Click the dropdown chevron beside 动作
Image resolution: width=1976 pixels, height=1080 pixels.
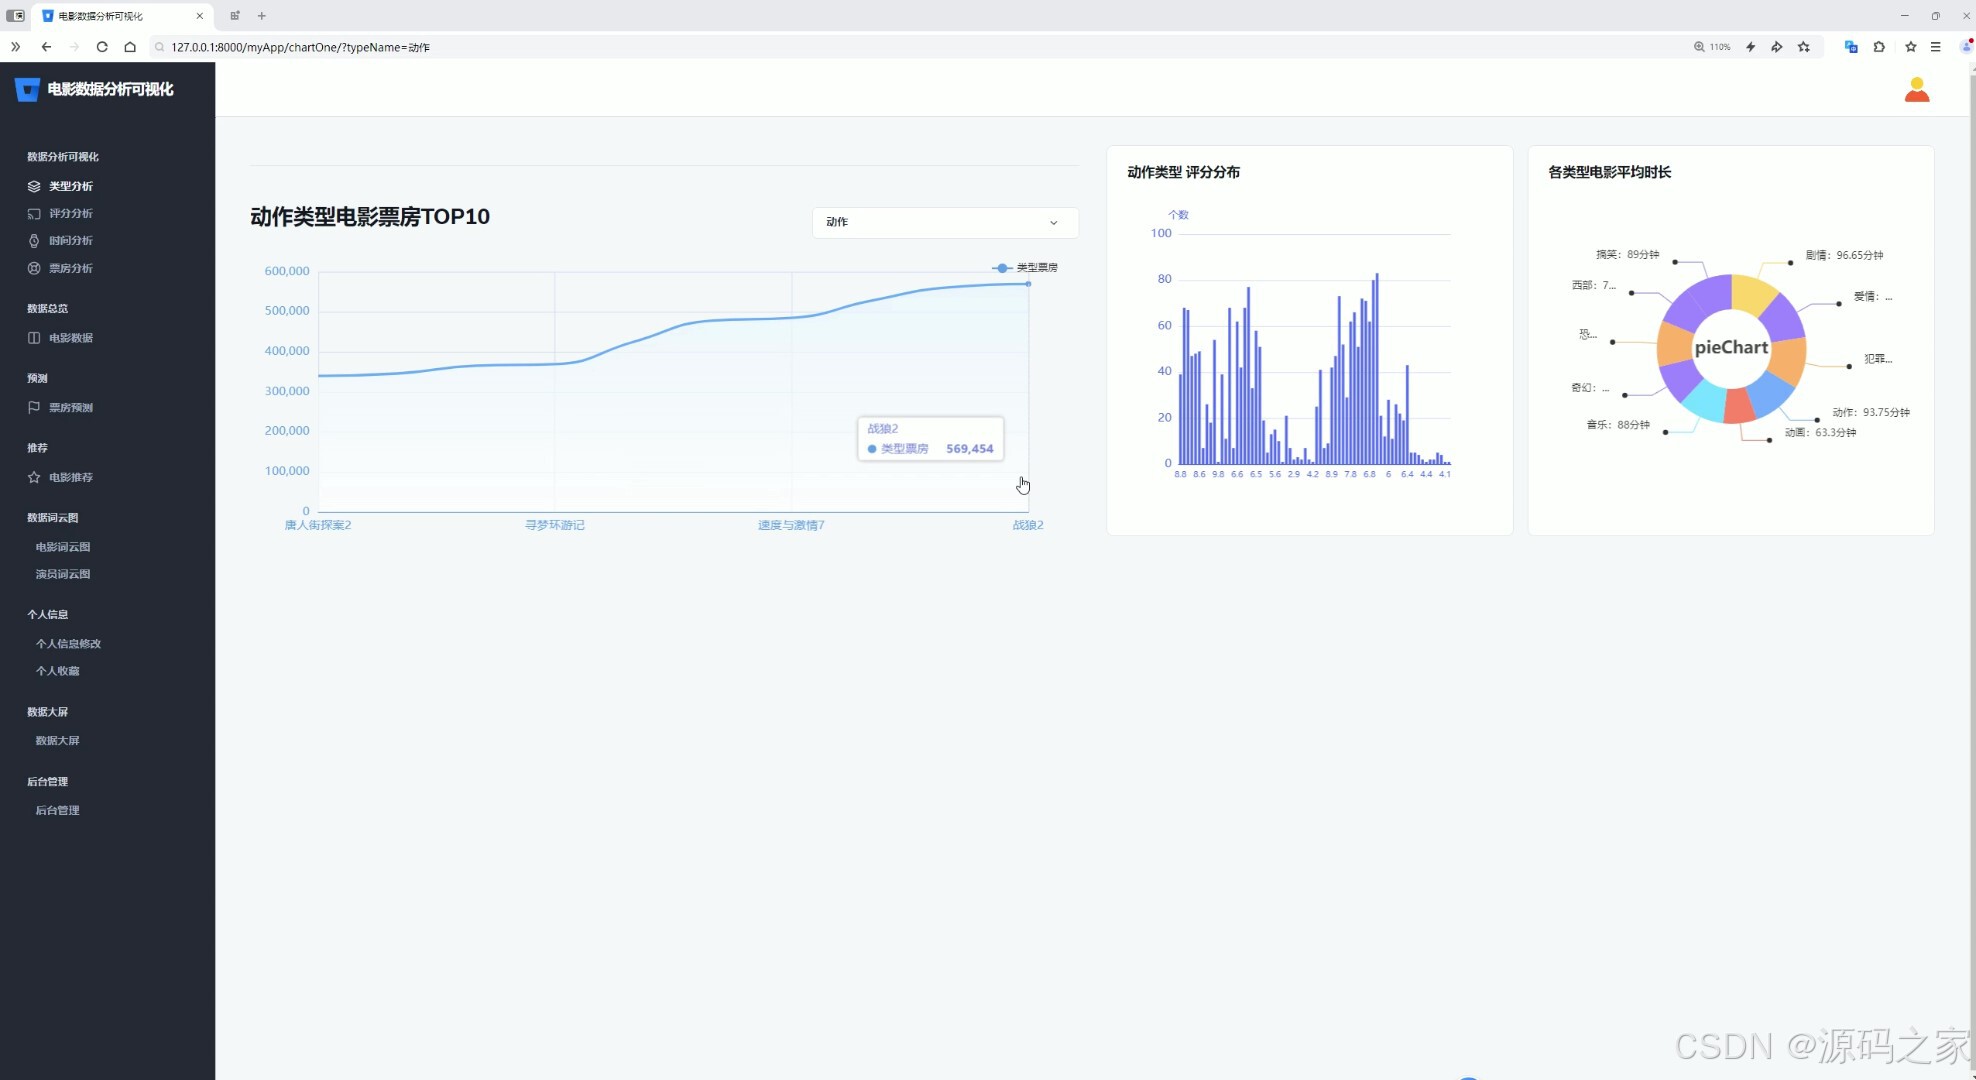coord(1053,223)
